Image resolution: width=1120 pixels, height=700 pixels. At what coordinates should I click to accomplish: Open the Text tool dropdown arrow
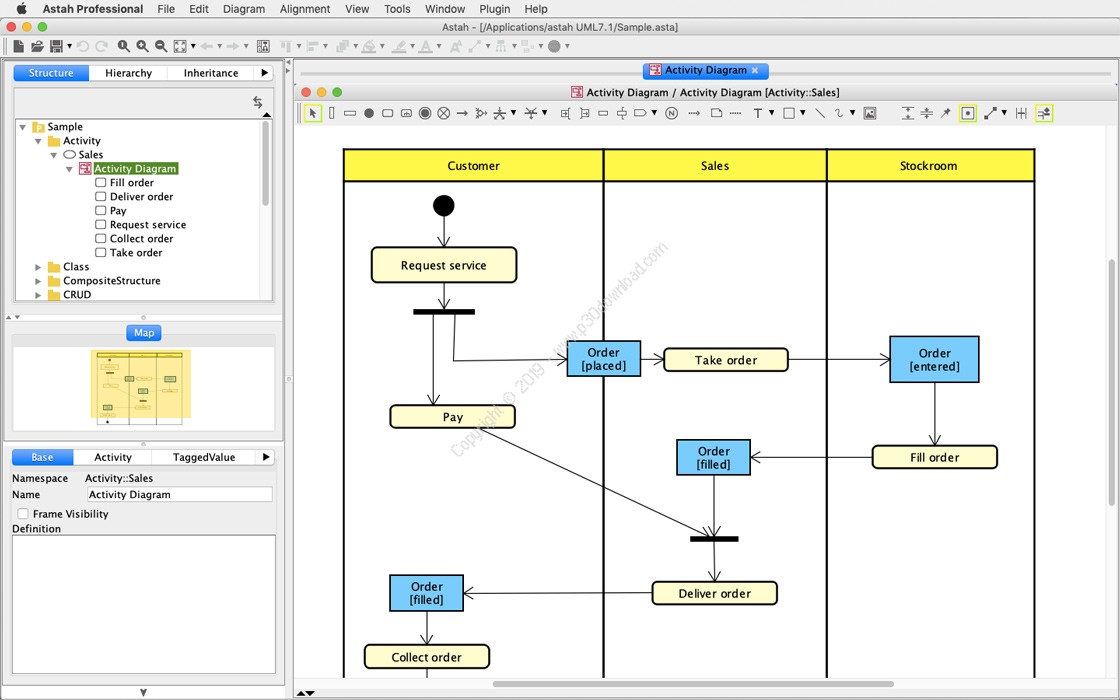coord(771,113)
